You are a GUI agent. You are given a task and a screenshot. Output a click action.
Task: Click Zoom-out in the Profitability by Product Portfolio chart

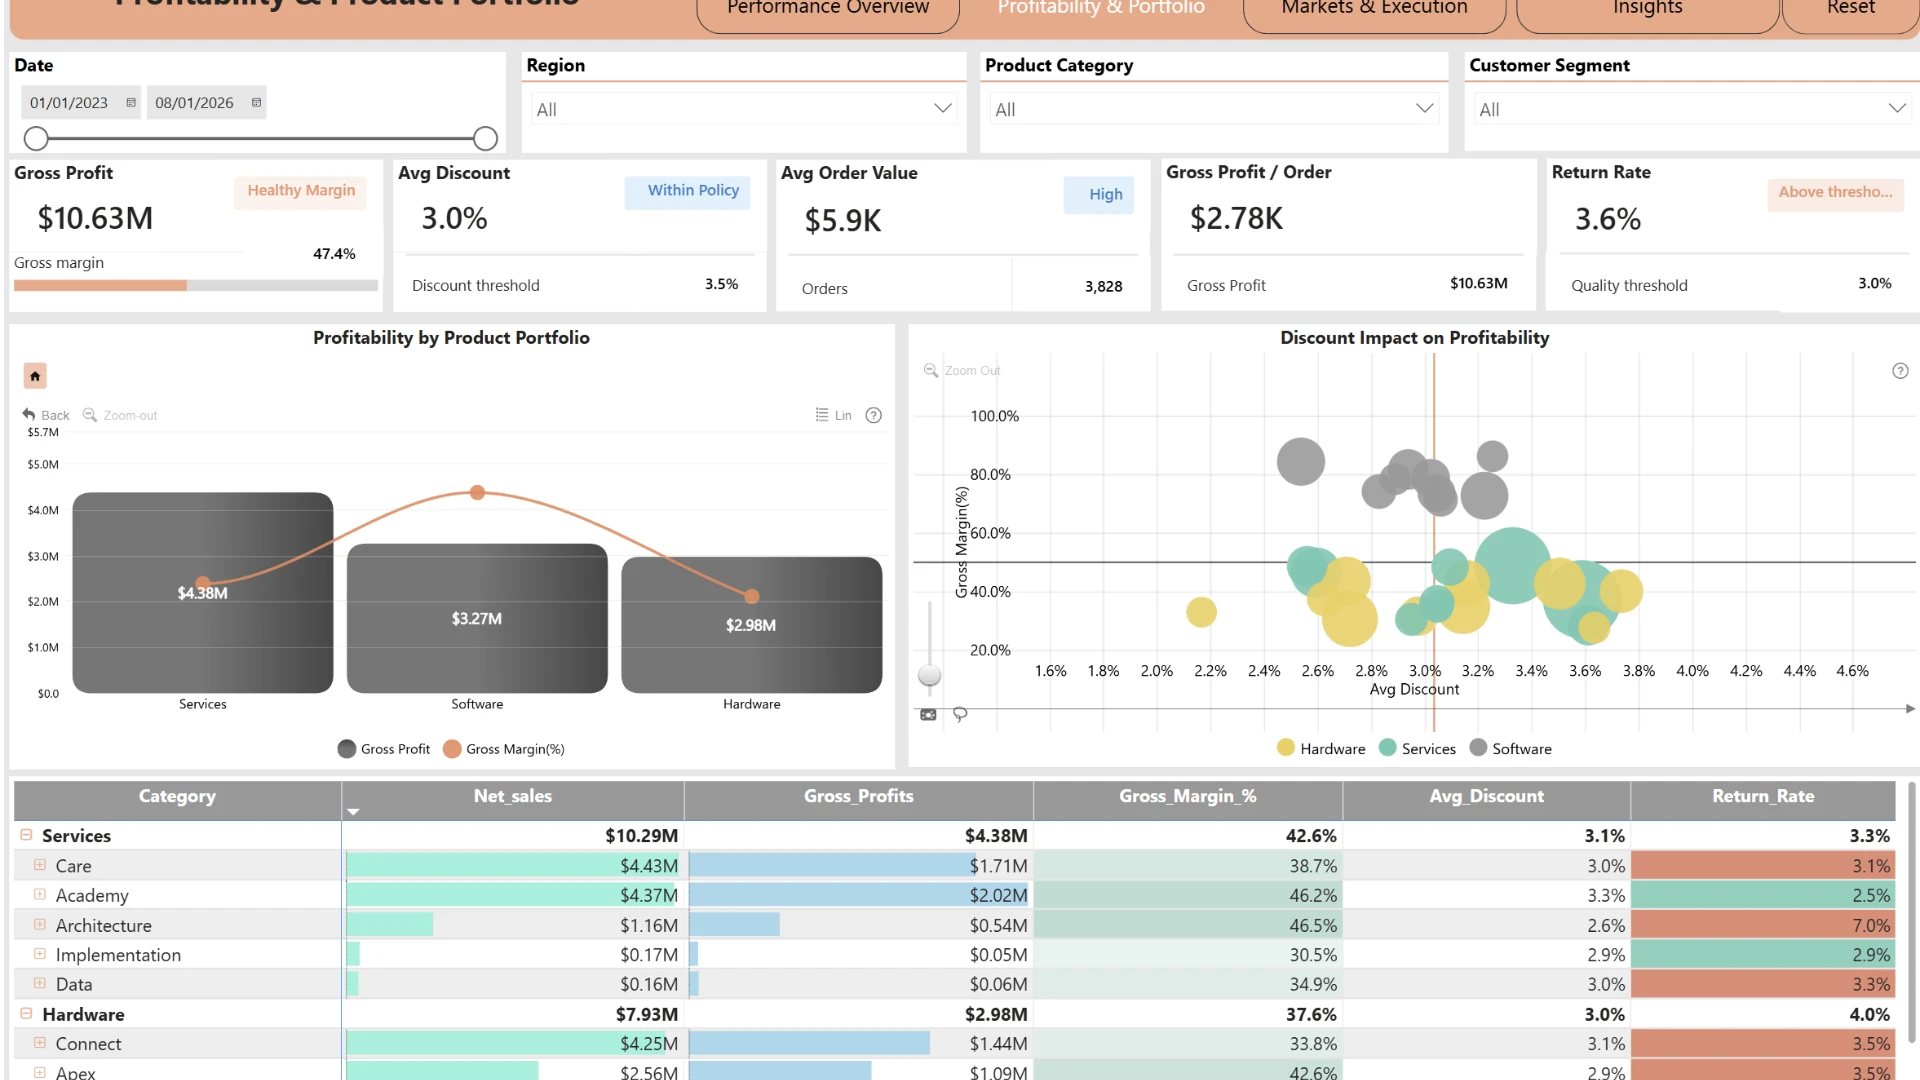(120, 415)
